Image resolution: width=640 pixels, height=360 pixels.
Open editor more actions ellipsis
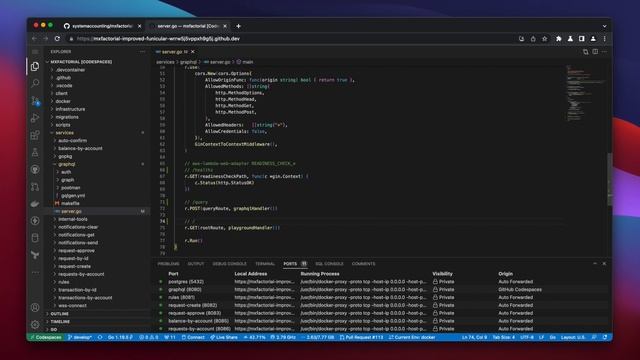click(604, 52)
